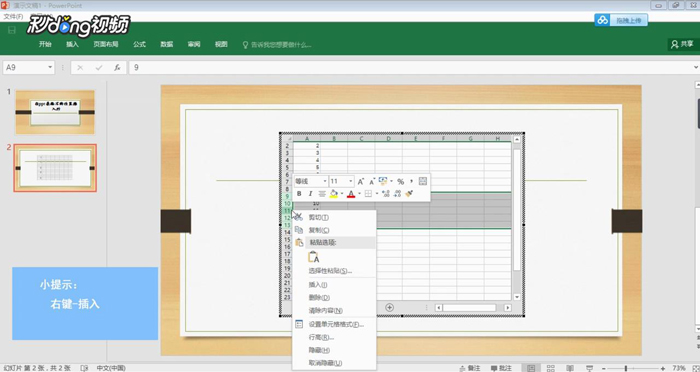Open the font color dropdown arrow

(x=359, y=194)
